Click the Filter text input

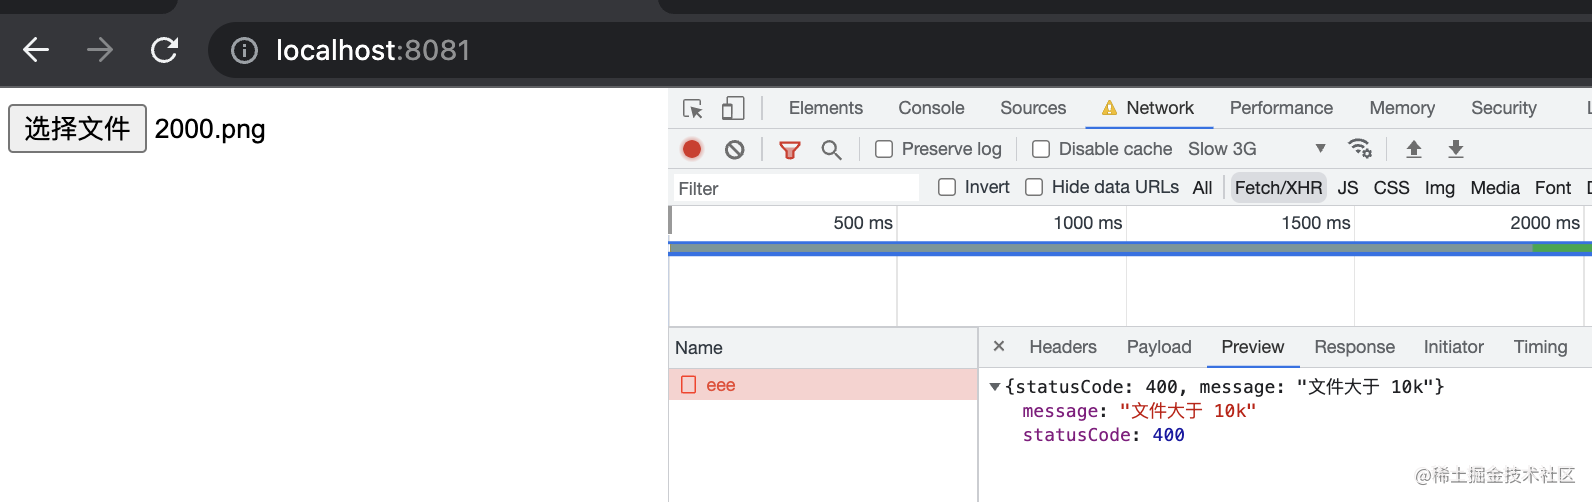(795, 188)
